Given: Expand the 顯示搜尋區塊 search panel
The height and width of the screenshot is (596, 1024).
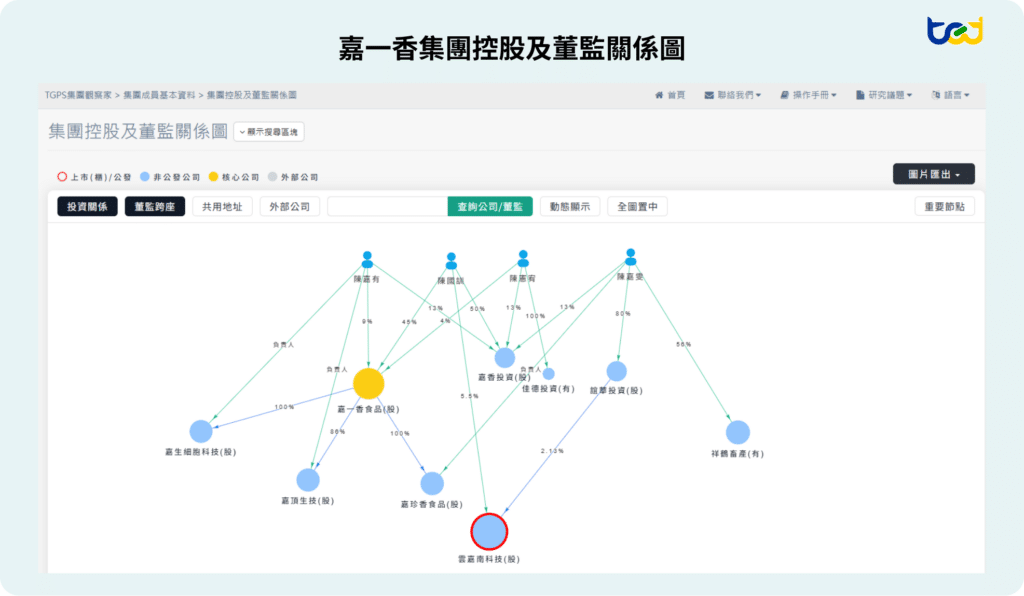Looking at the screenshot, I should pos(268,132).
